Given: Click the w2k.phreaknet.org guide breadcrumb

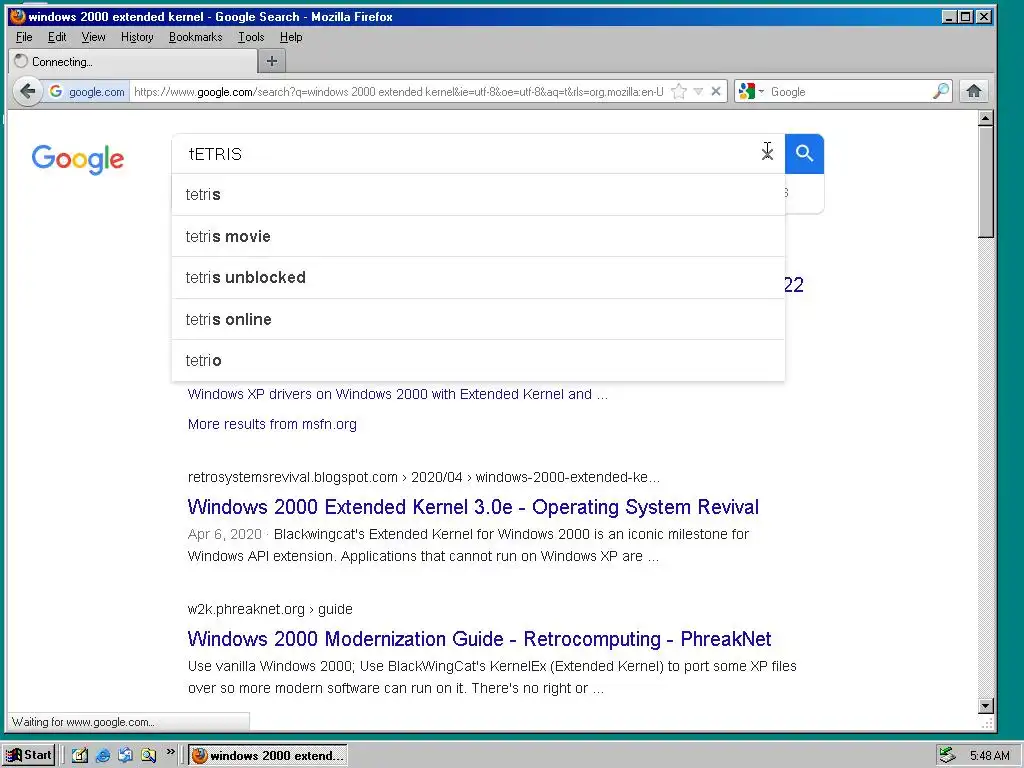Looking at the screenshot, I should [270, 609].
